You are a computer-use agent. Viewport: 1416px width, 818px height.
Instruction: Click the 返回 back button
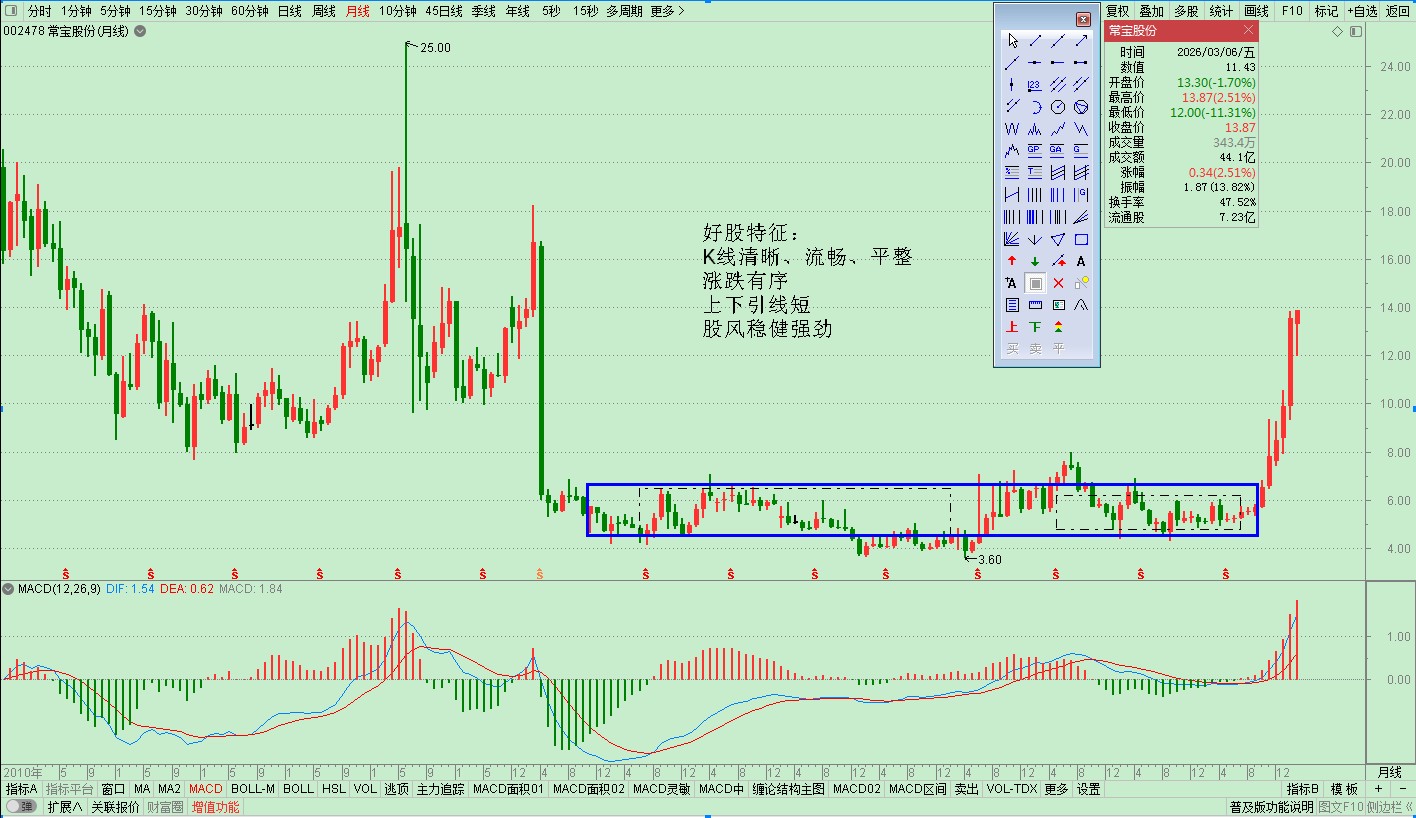pyautogui.click(x=1397, y=11)
